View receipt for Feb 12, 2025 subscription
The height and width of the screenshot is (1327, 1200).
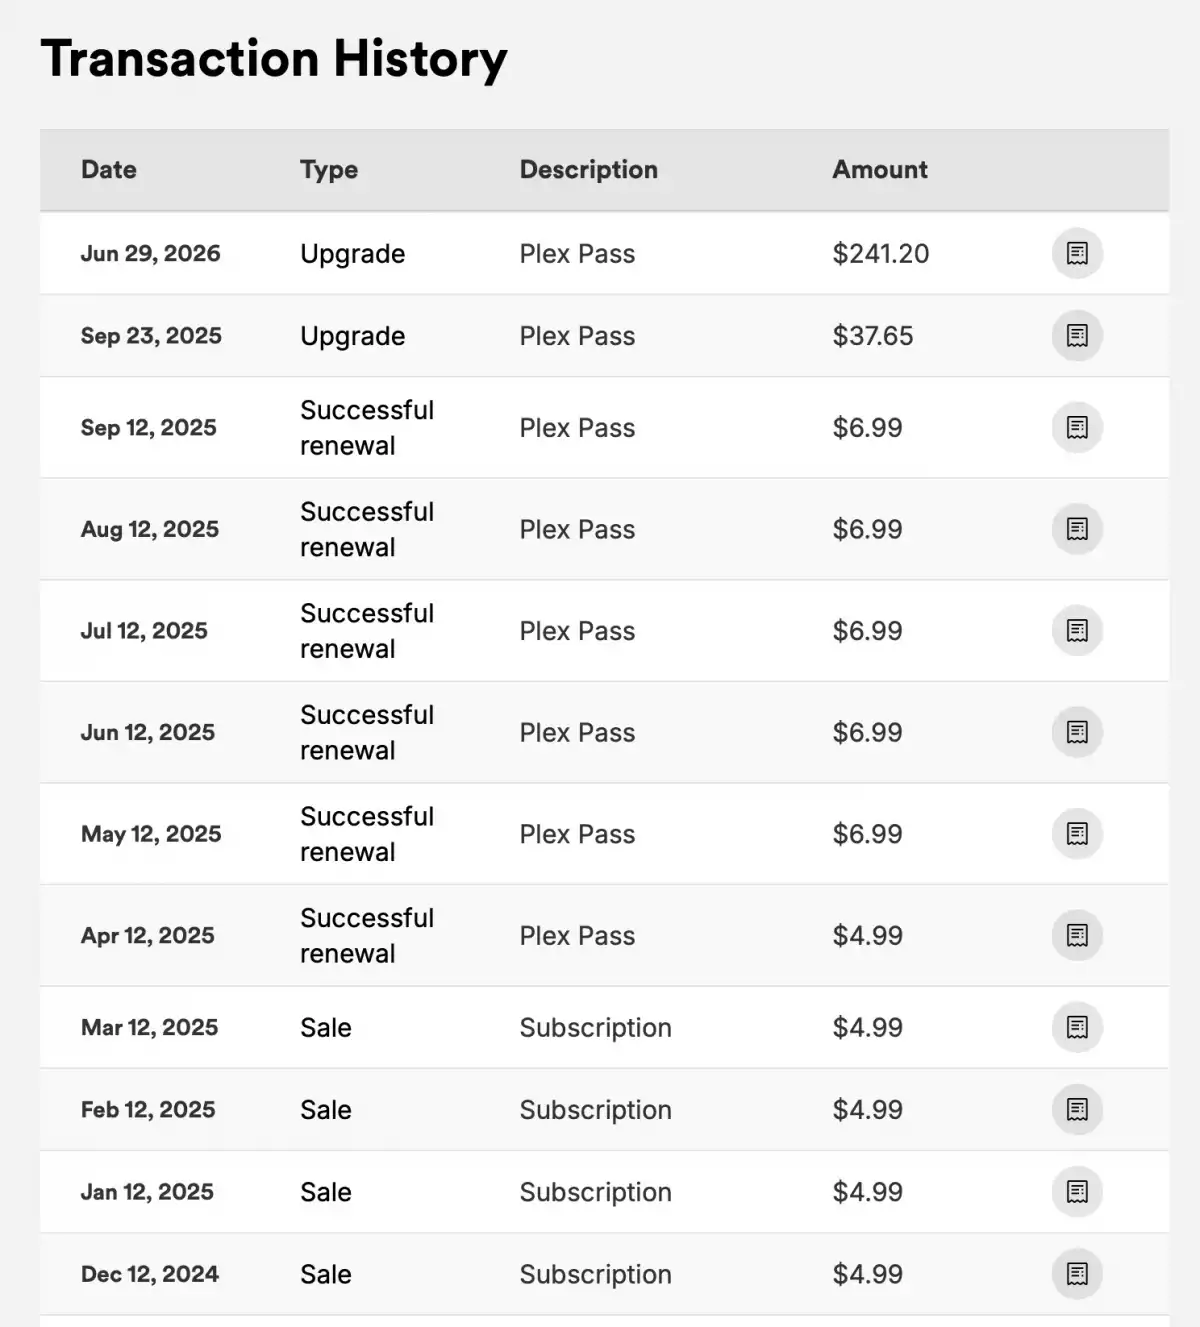(1077, 1109)
